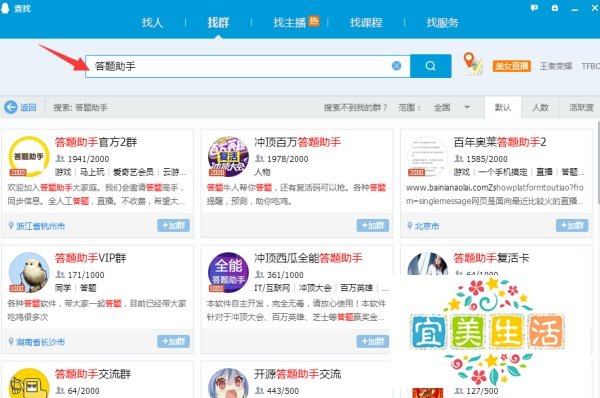The height and width of the screenshot is (398, 600).
Task: Open yellow avatar of 答题助手交流群
Action: click(29, 383)
